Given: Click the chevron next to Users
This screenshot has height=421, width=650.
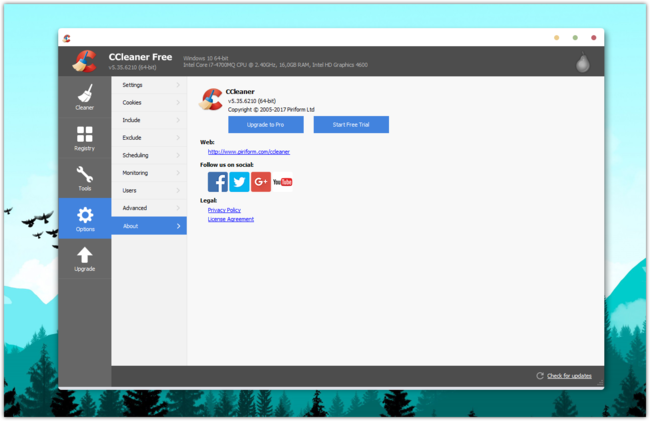Looking at the screenshot, I should click(x=178, y=191).
